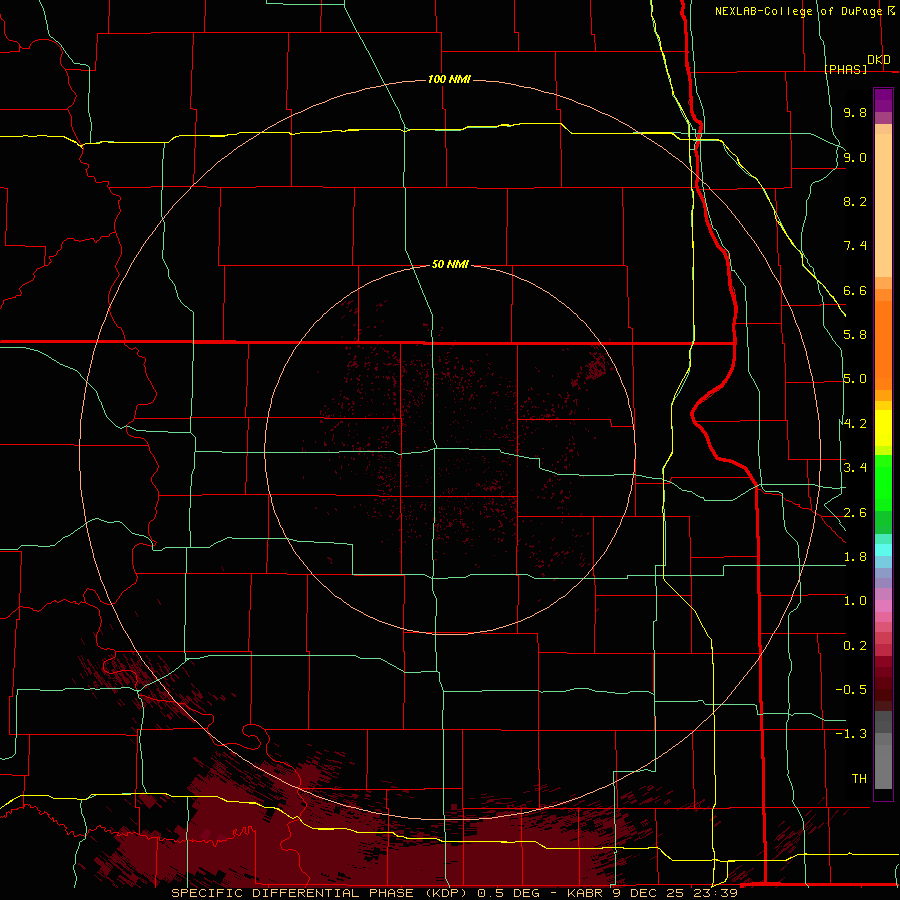This screenshot has width=900, height=900.
Task: Click the 4.2 scale value
Action: tap(855, 424)
